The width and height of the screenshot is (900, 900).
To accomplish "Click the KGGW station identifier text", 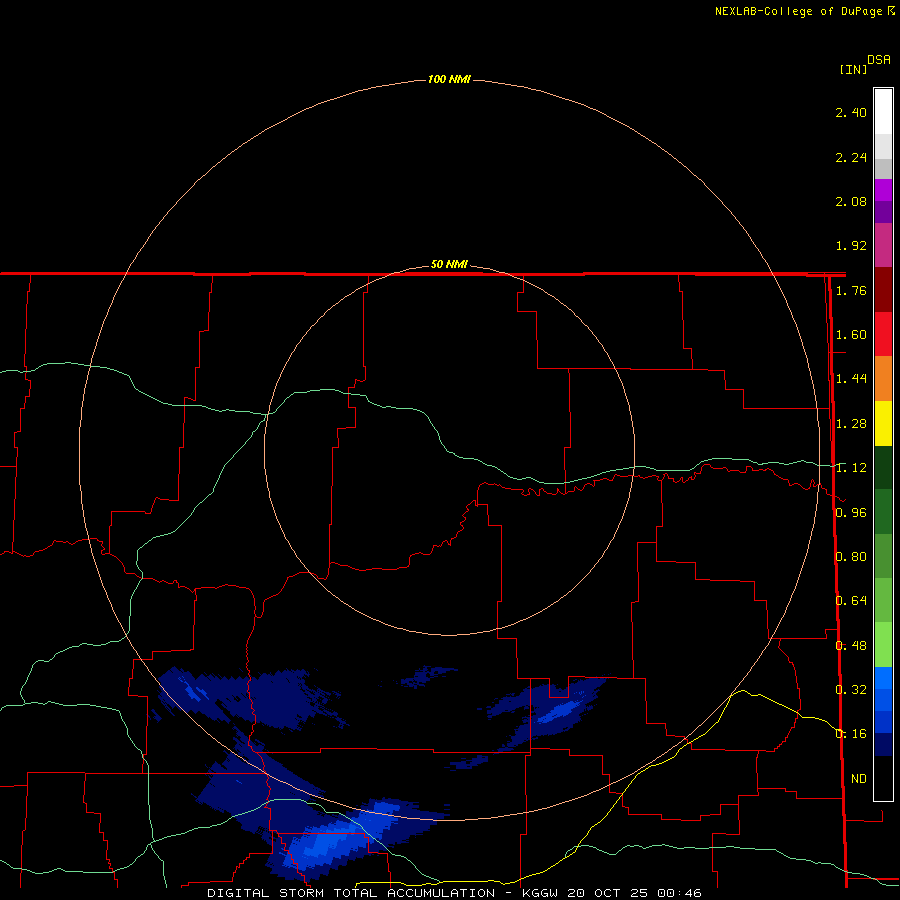I will 540,893.
